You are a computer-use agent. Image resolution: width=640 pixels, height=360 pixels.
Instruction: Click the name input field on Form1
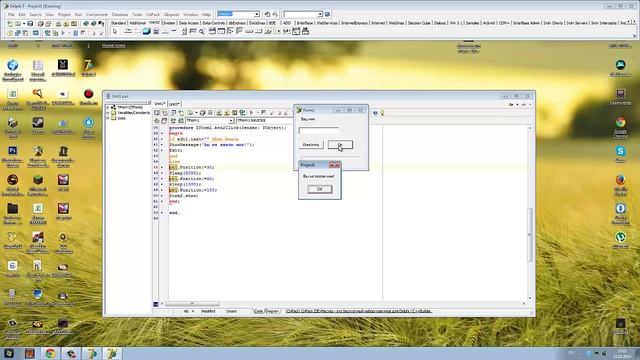pos(318,131)
